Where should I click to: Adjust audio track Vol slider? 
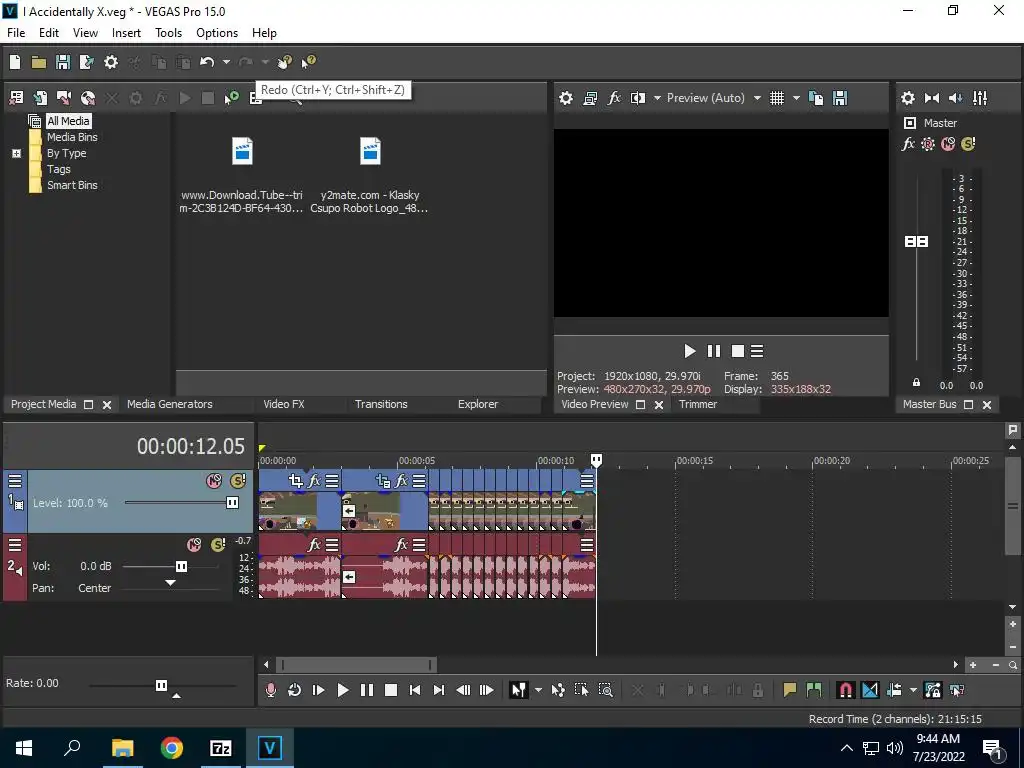[182, 566]
